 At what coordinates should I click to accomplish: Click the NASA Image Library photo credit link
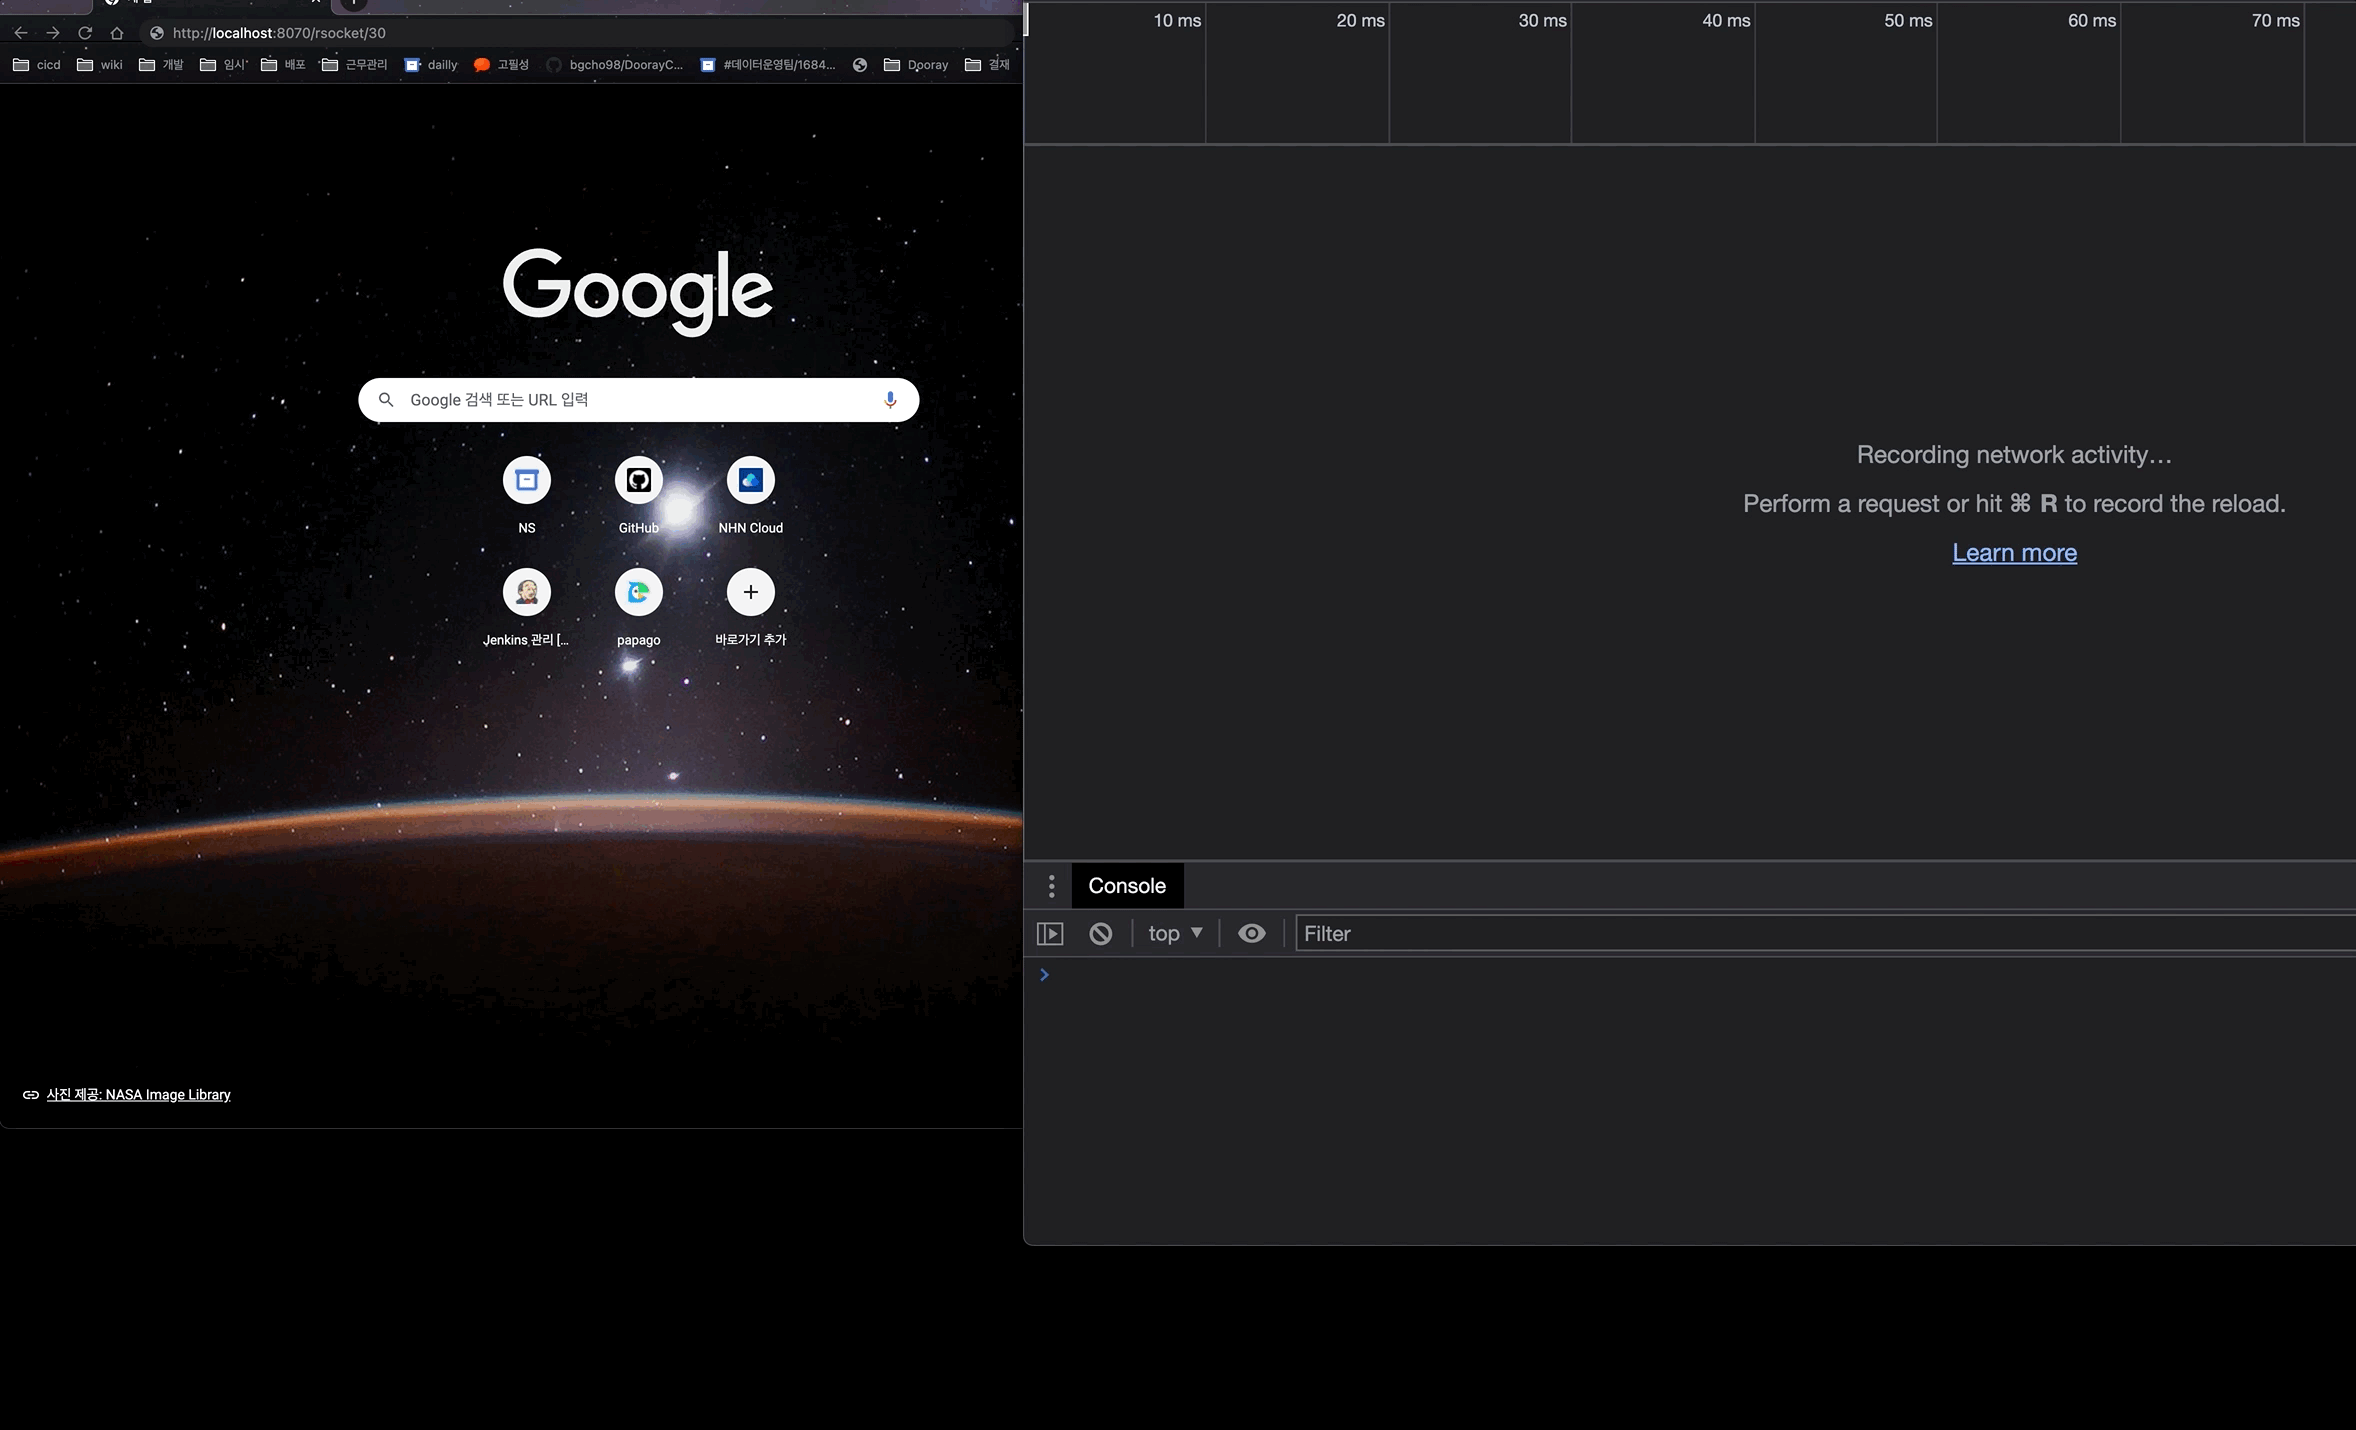138,1095
